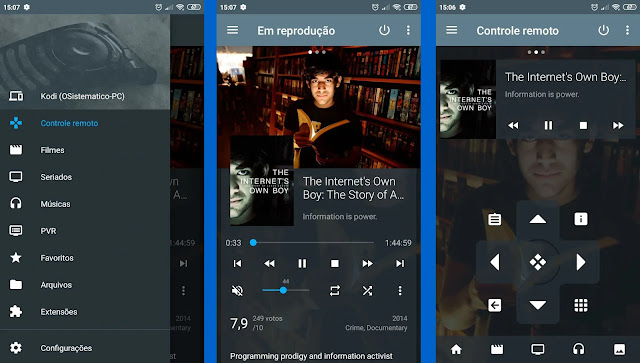This screenshot has height=363, width=640.
Task: Tap the movie poster in Em reprodução
Action: pyautogui.click(x=262, y=181)
